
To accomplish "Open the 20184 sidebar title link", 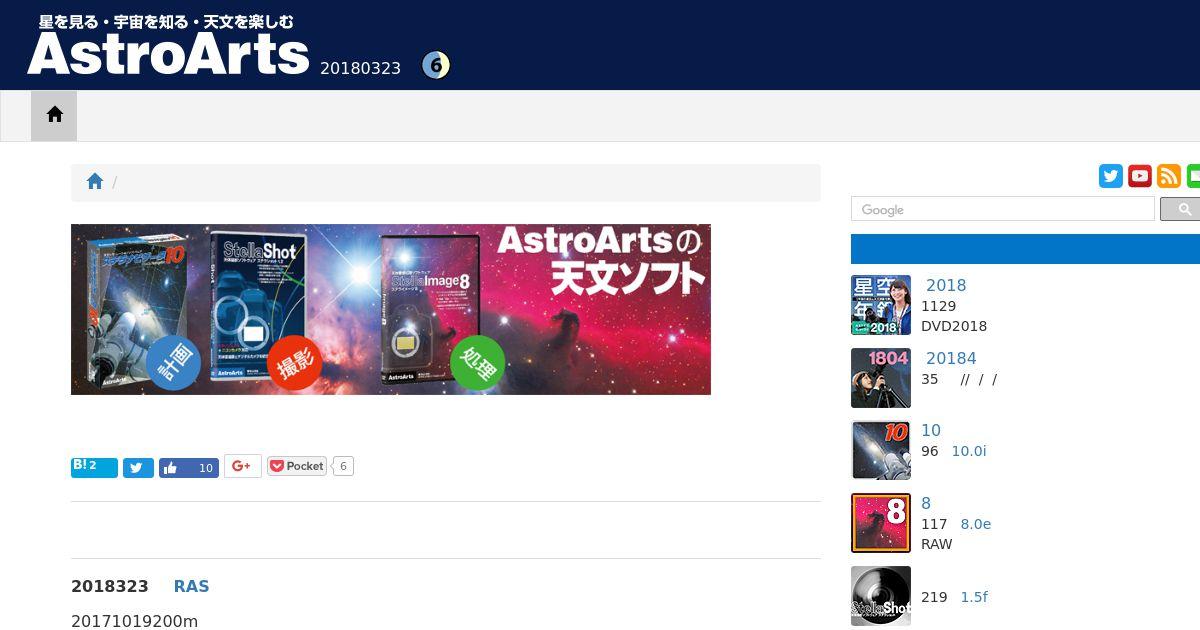I will tap(950, 358).
